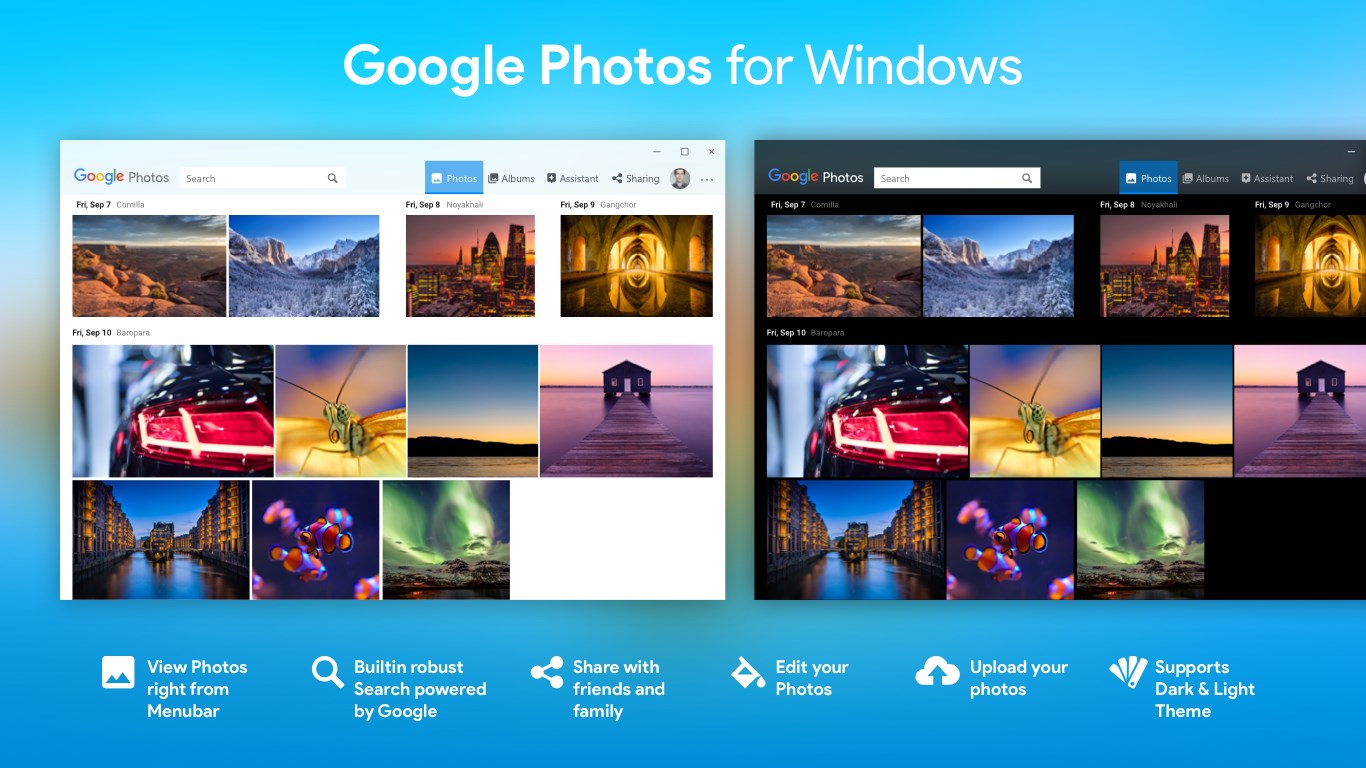Open boathouse pier photo in light window
The width and height of the screenshot is (1366, 768).
(x=626, y=411)
